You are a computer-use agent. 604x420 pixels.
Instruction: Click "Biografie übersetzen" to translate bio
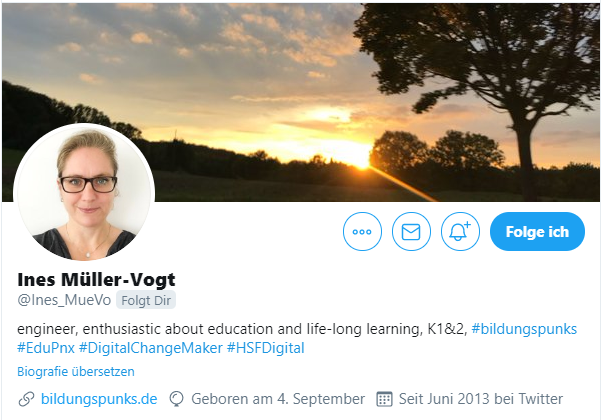tap(76, 371)
